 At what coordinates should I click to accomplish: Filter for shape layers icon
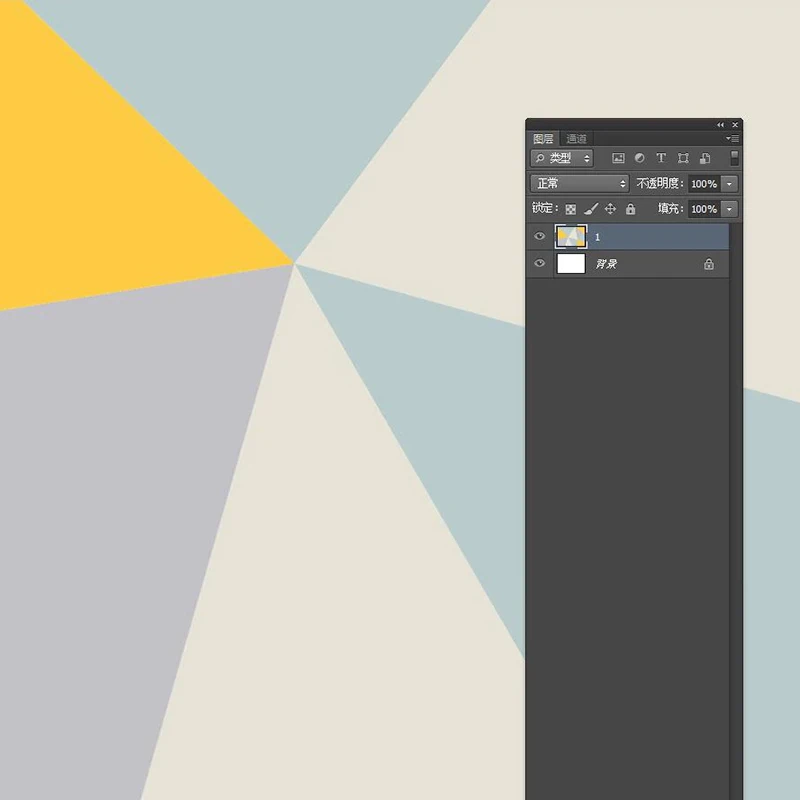(x=683, y=158)
